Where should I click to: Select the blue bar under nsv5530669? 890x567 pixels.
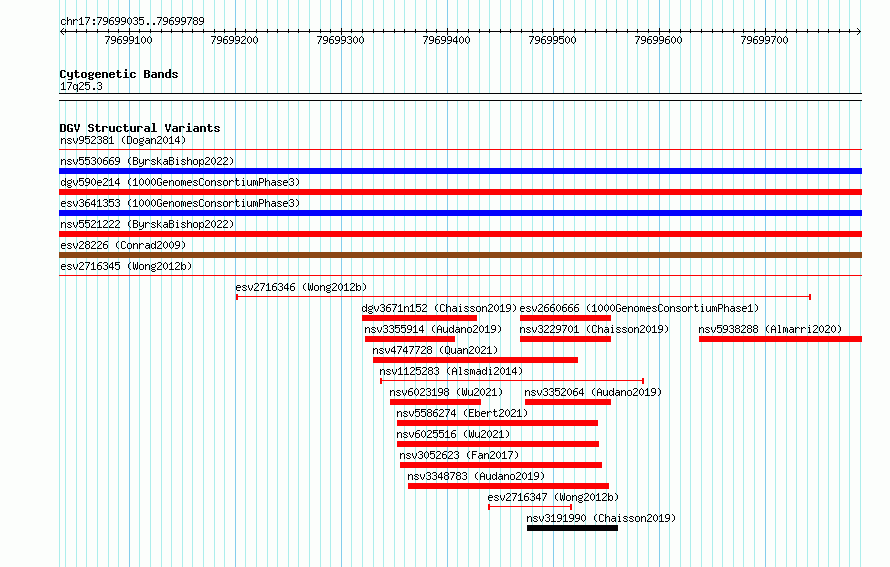point(460,171)
